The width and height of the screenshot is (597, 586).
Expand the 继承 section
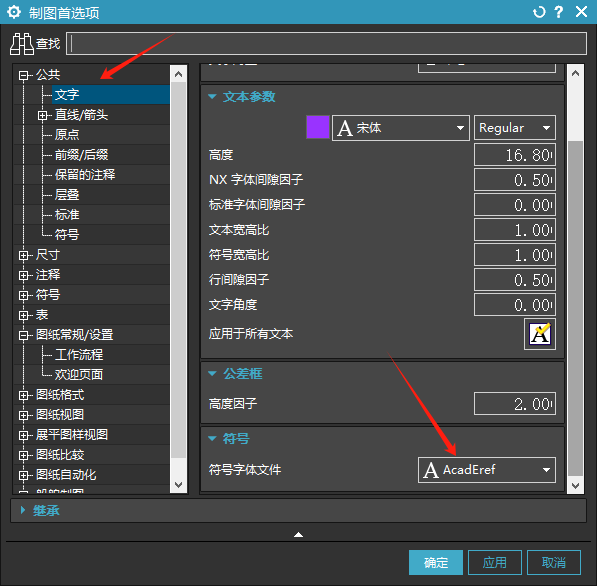click(23, 510)
